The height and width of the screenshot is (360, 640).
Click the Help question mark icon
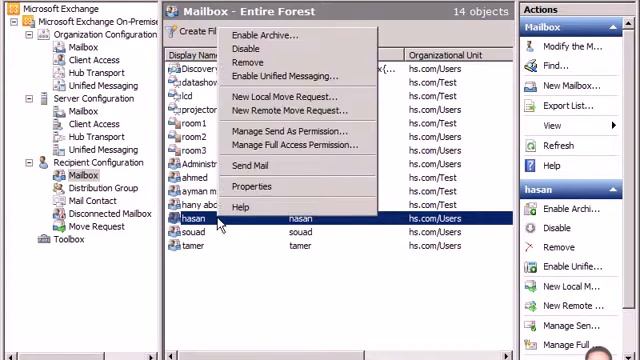pos(530,166)
